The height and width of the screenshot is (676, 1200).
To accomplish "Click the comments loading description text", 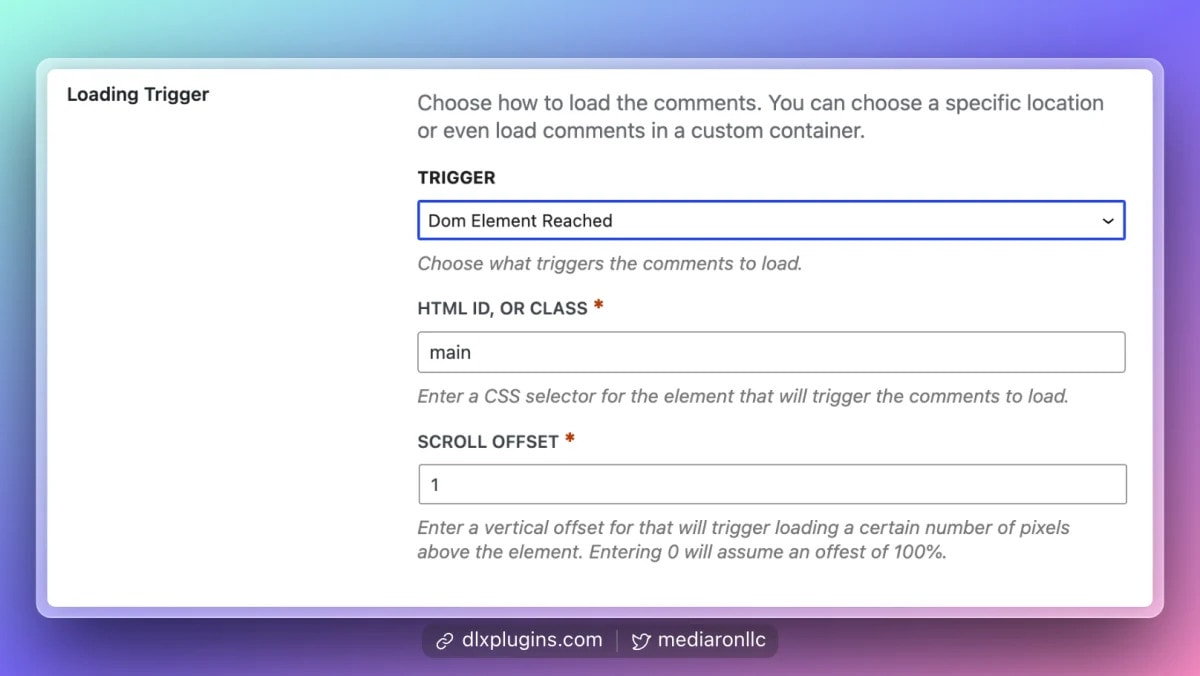I will pos(760,116).
